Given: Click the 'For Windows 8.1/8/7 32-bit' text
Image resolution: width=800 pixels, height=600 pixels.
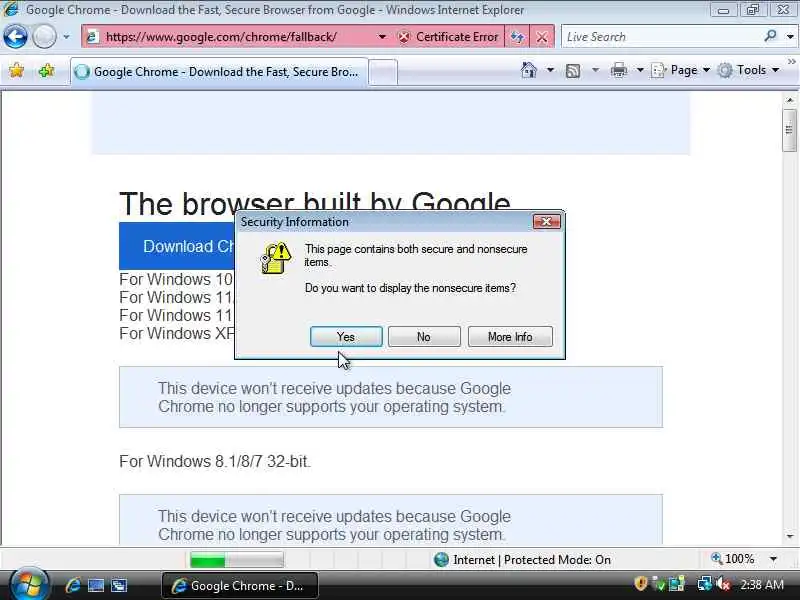Looking at the screenshot, I should click(215, 461).
